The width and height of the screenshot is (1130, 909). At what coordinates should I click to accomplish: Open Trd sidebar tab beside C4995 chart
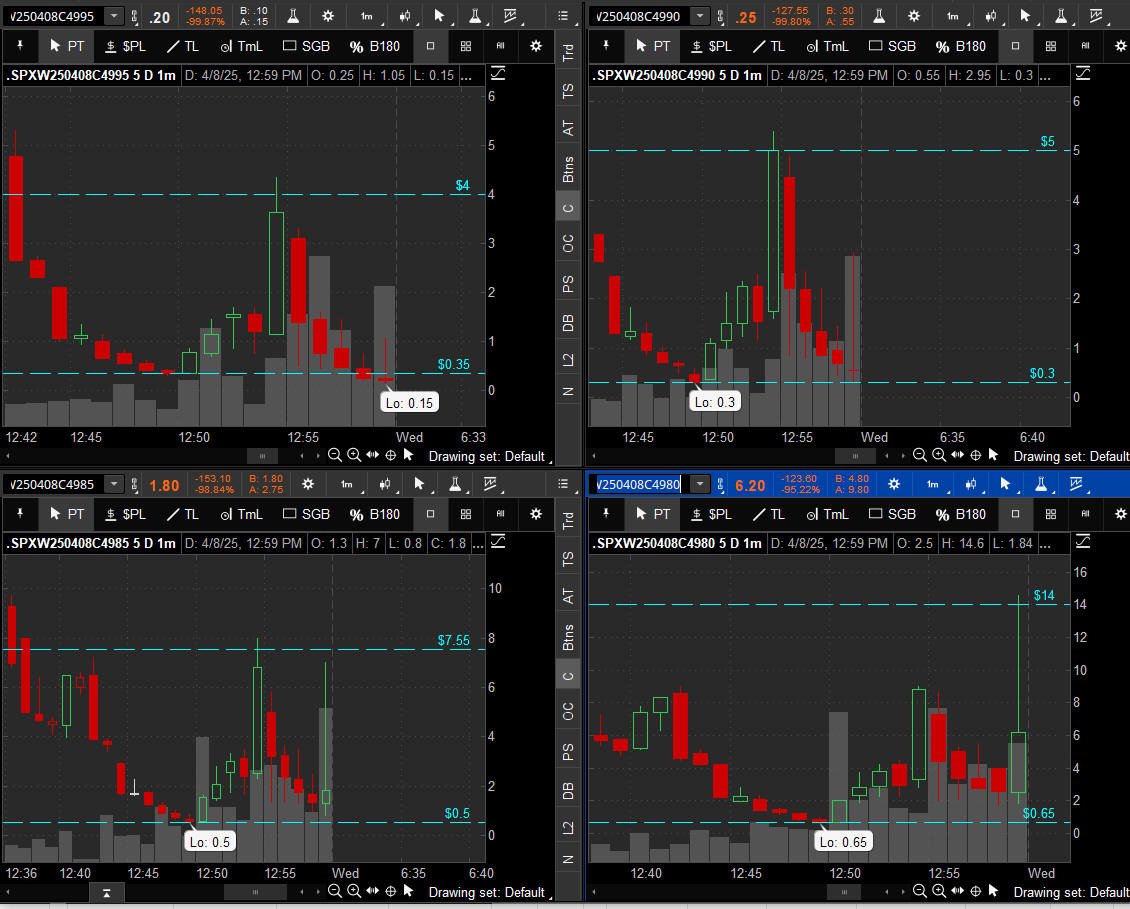(569, 52)
